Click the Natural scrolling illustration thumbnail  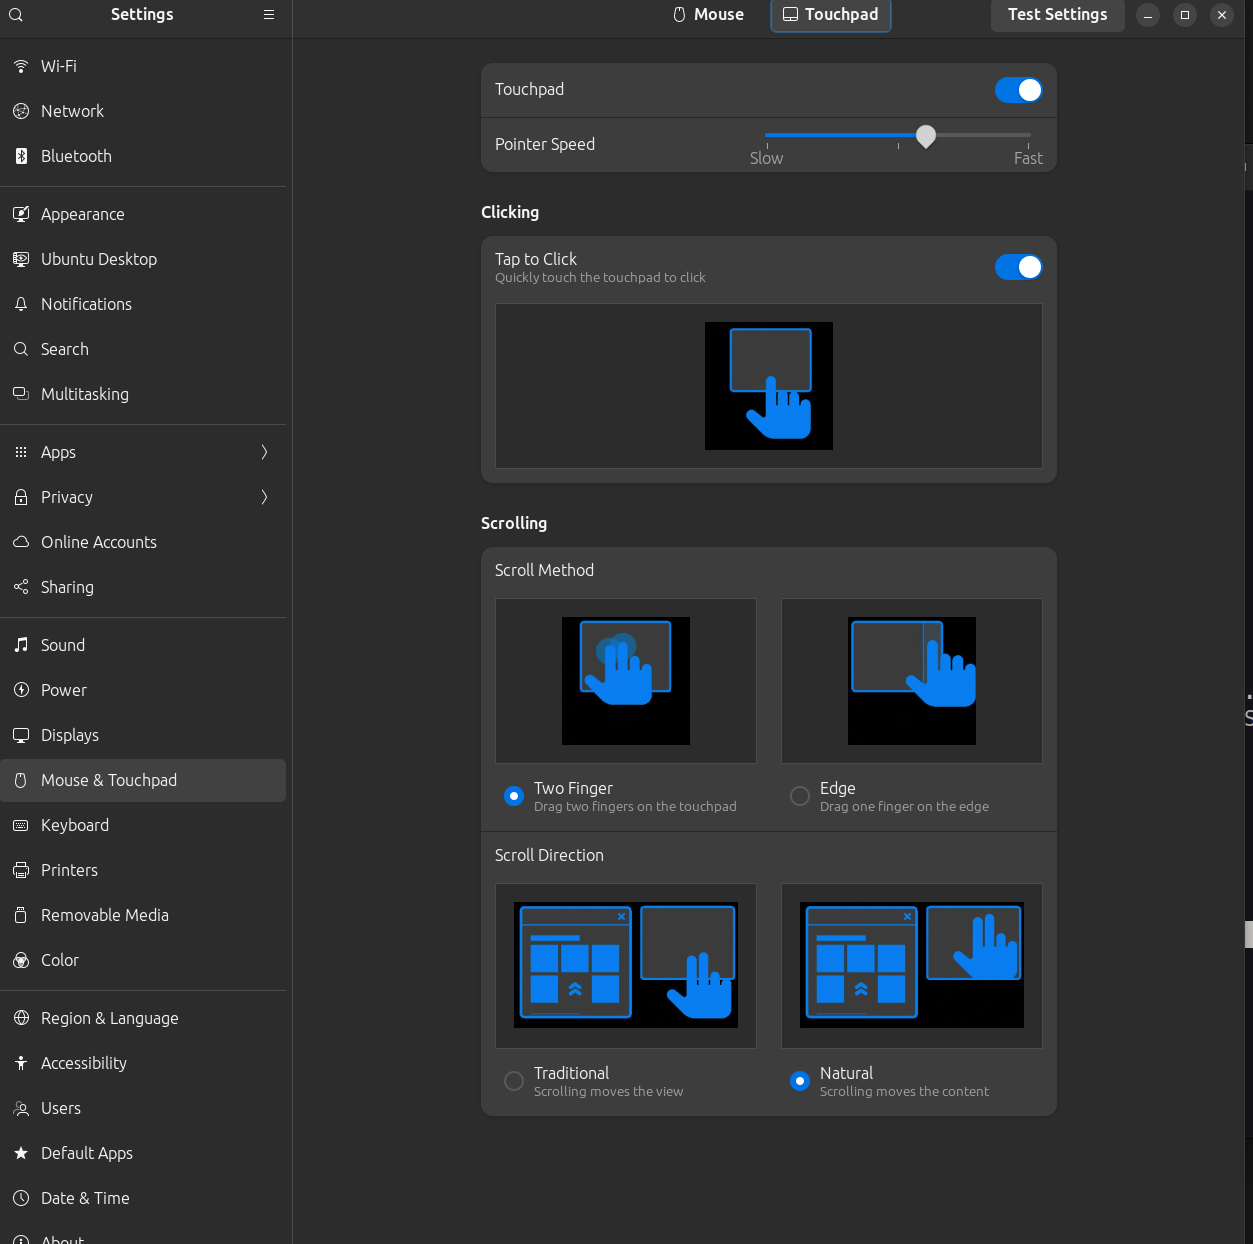pos(911,965)
